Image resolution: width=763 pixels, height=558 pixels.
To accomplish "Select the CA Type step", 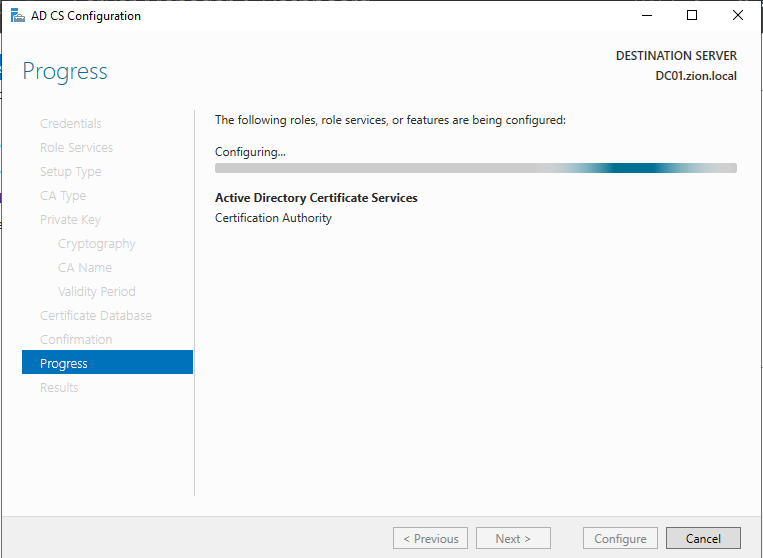I will coord(63,196).
